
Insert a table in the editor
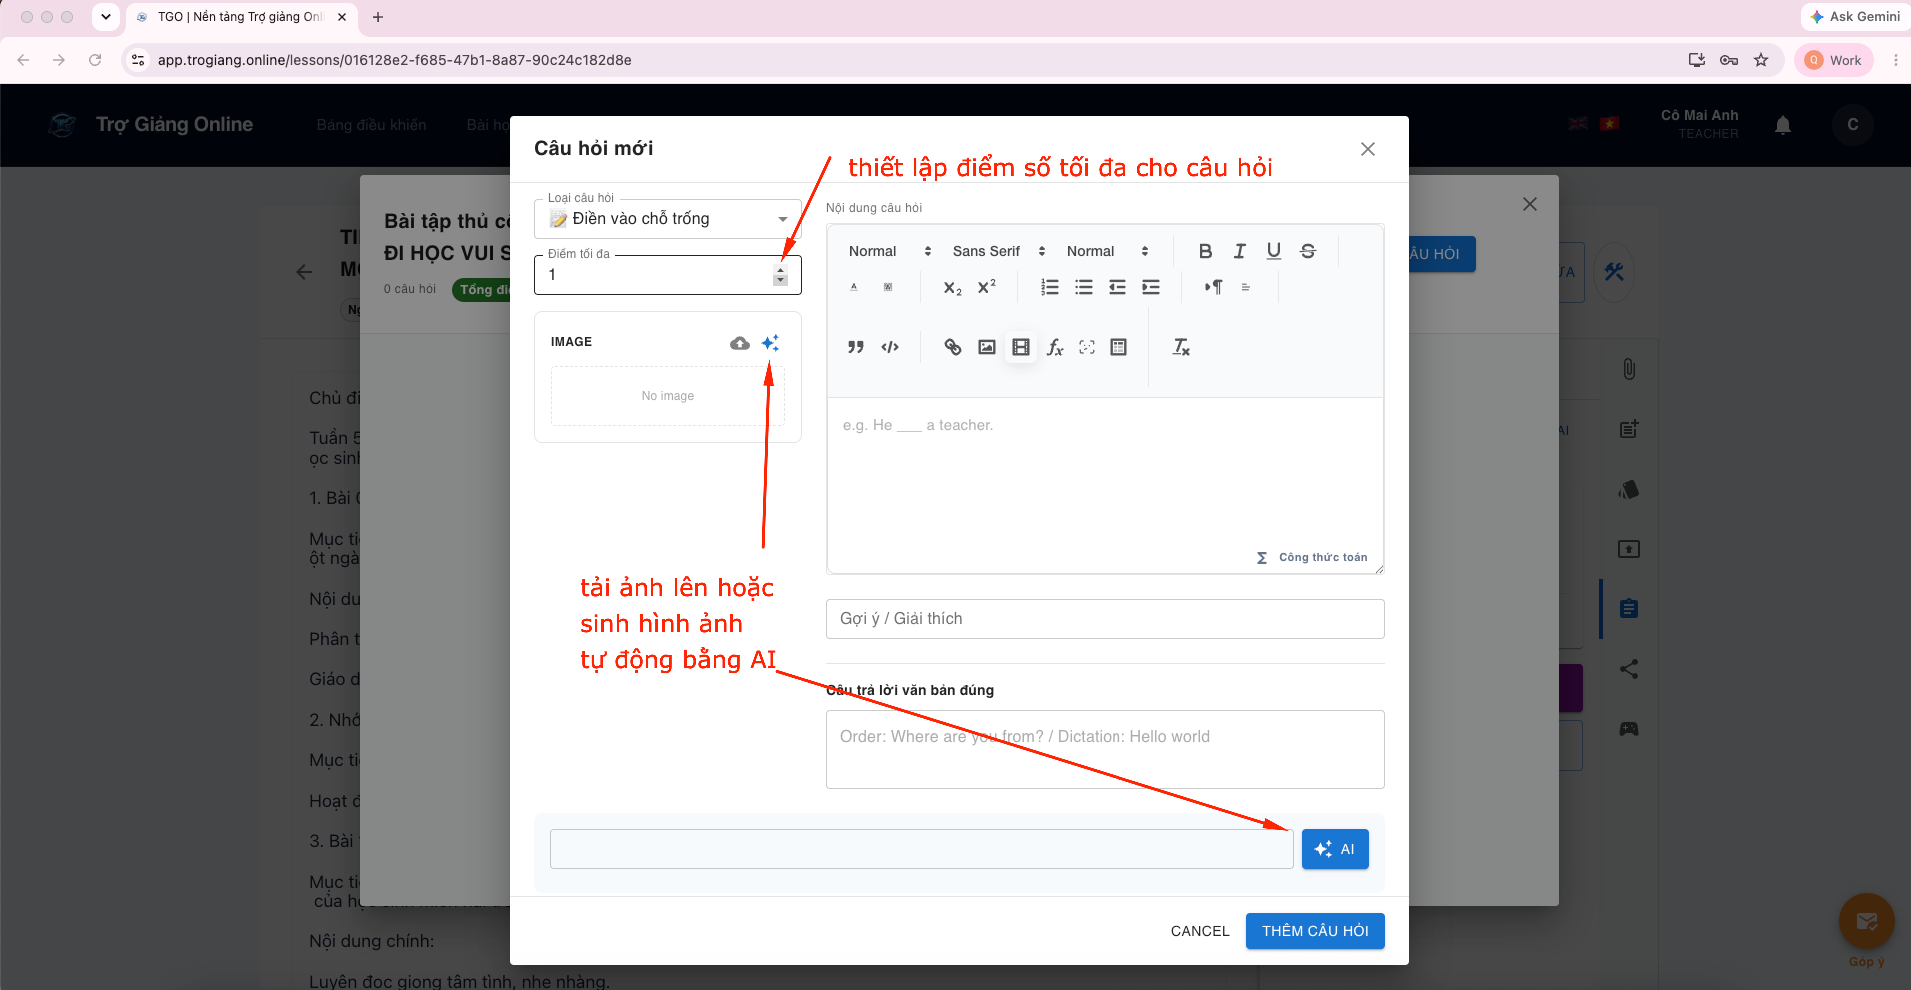click(1119, 347)
